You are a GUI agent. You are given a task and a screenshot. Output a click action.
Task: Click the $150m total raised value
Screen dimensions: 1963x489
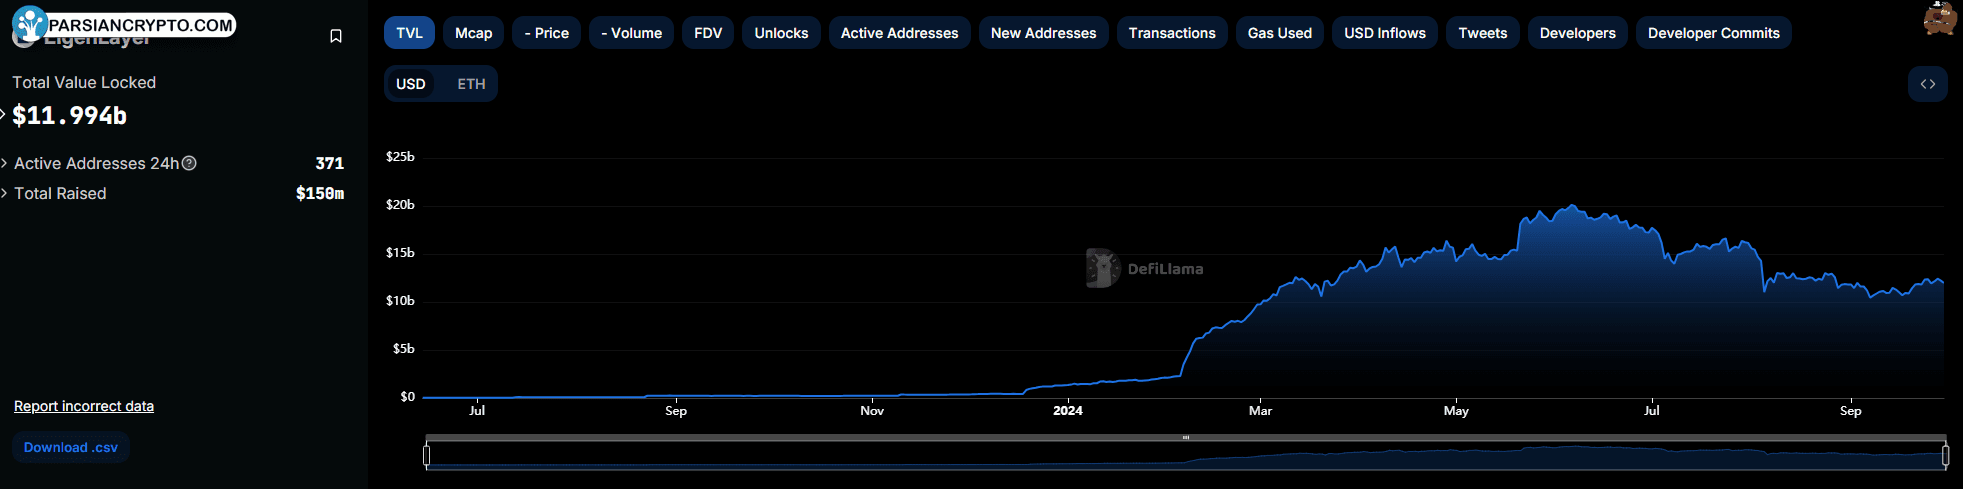[x=320, y=193]
